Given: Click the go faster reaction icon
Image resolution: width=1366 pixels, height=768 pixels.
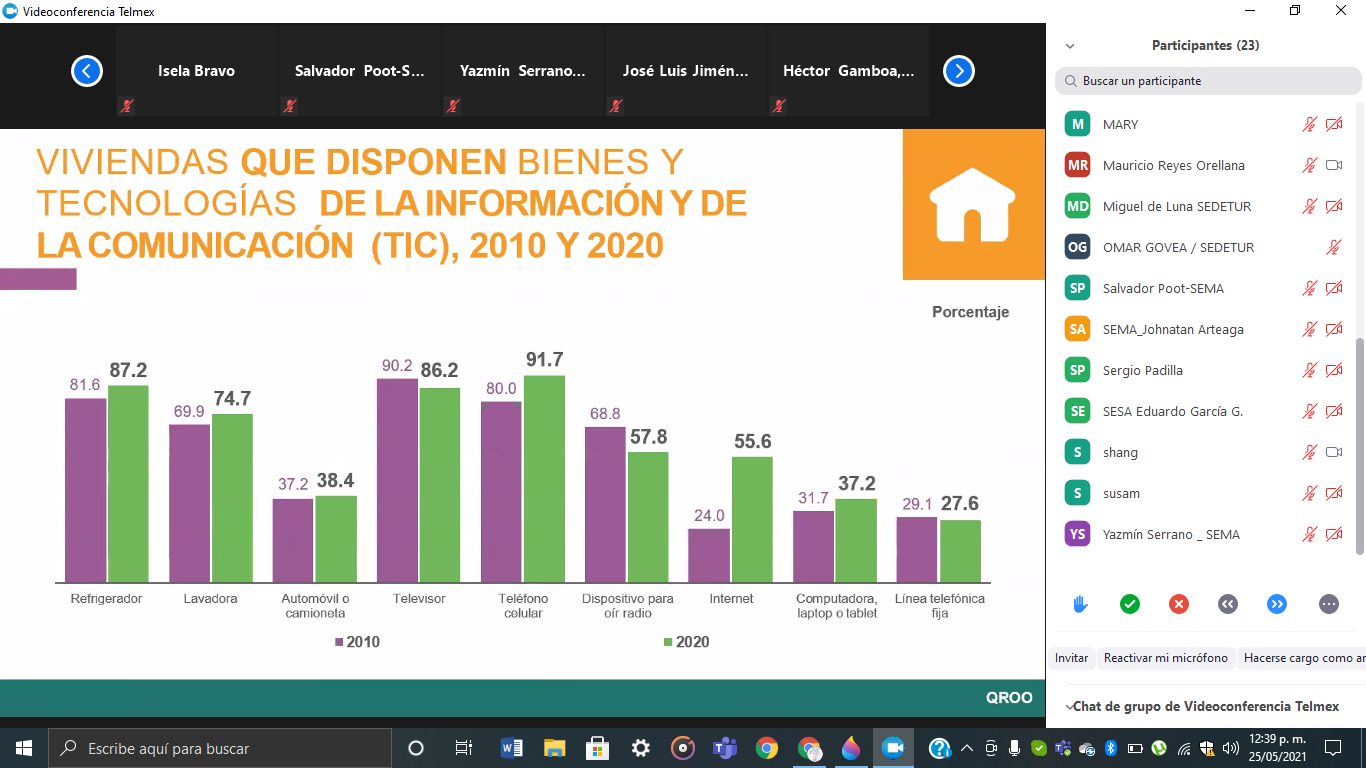Looking at the screenshot, I should click(x=1277, y=604).
